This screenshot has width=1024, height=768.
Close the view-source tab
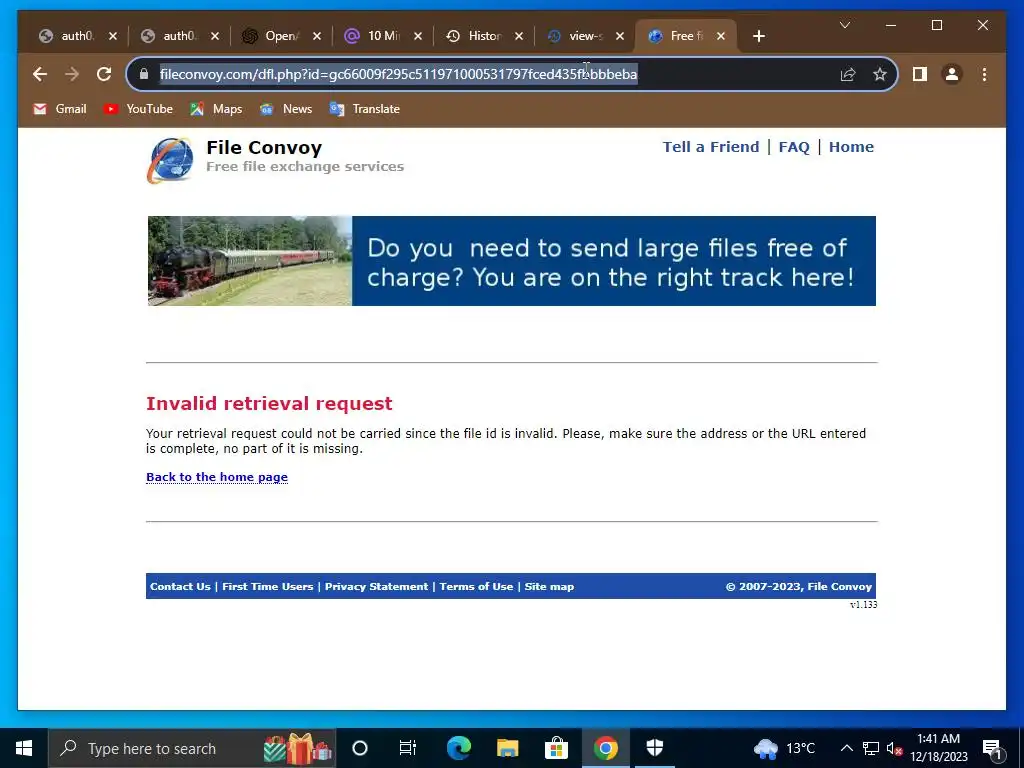[620, 36]
